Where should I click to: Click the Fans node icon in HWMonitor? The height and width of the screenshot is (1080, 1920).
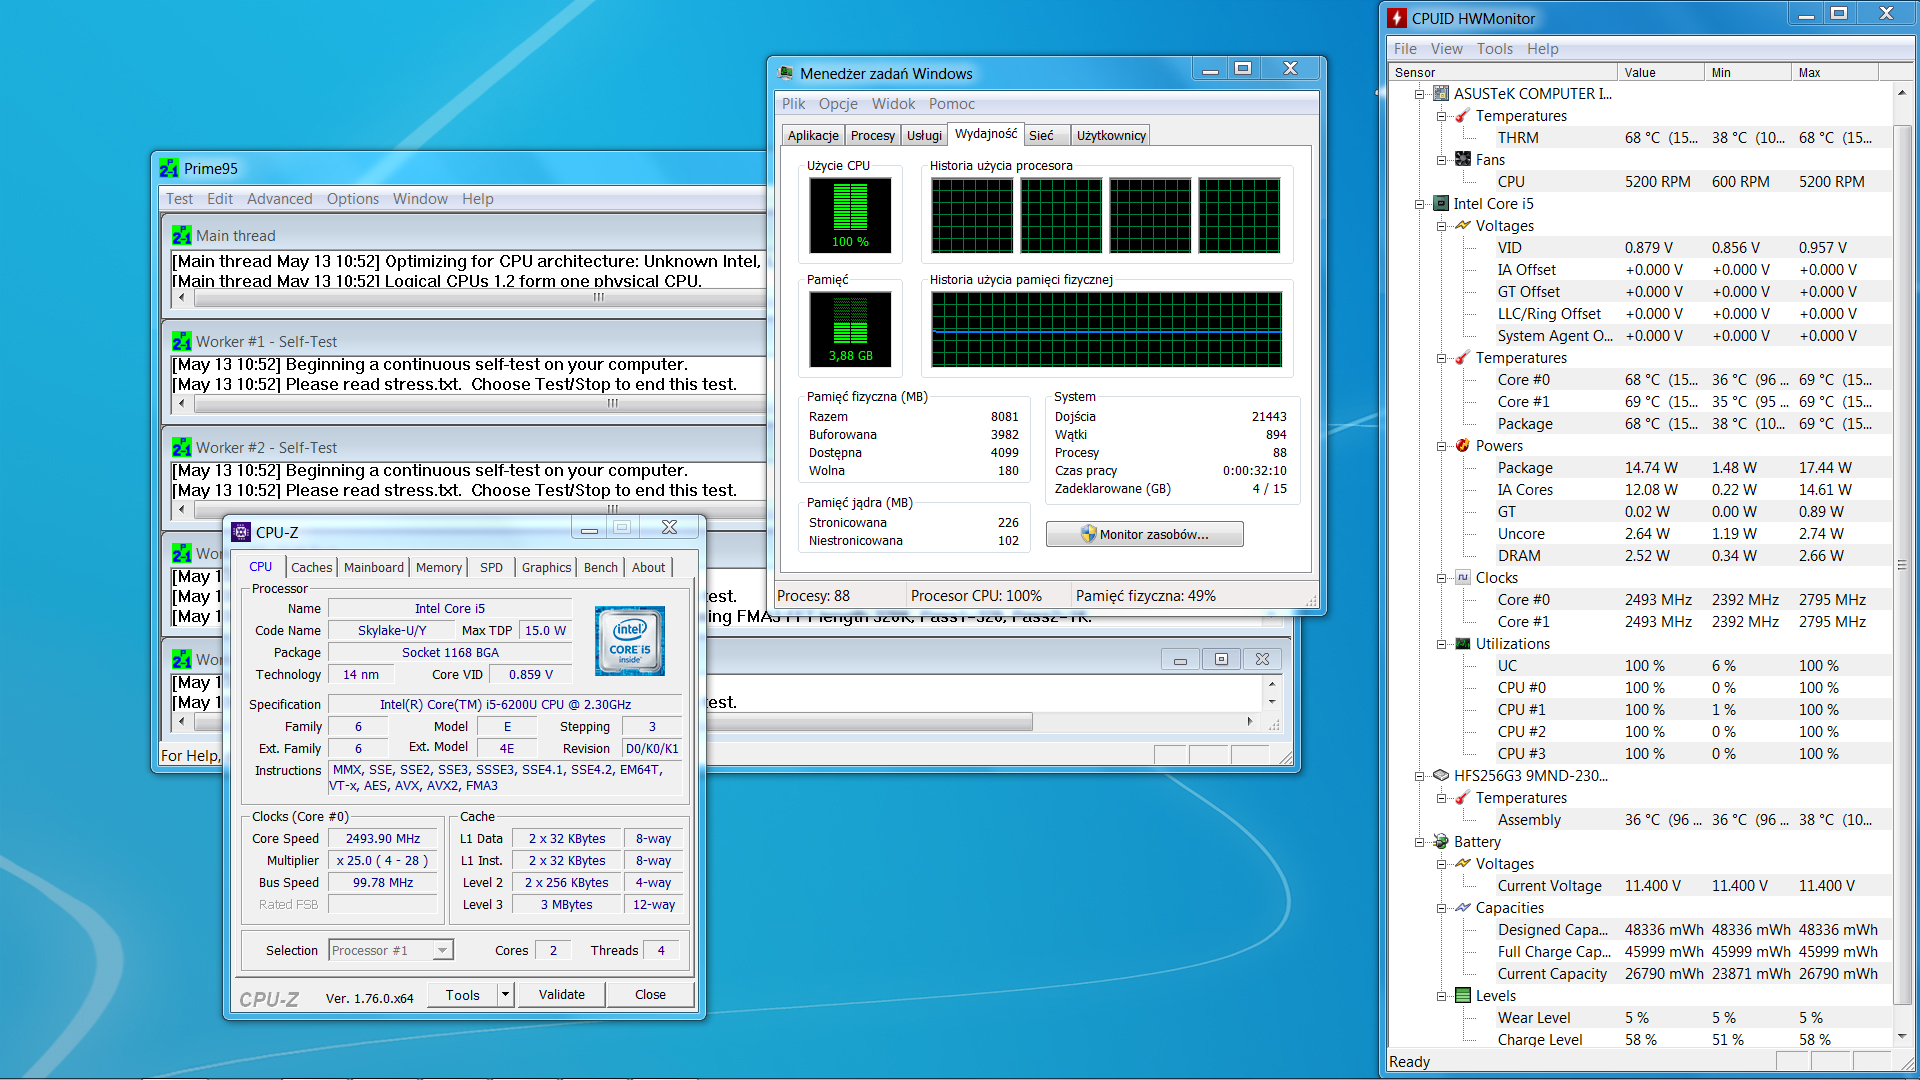click(x=1463, y=160)
